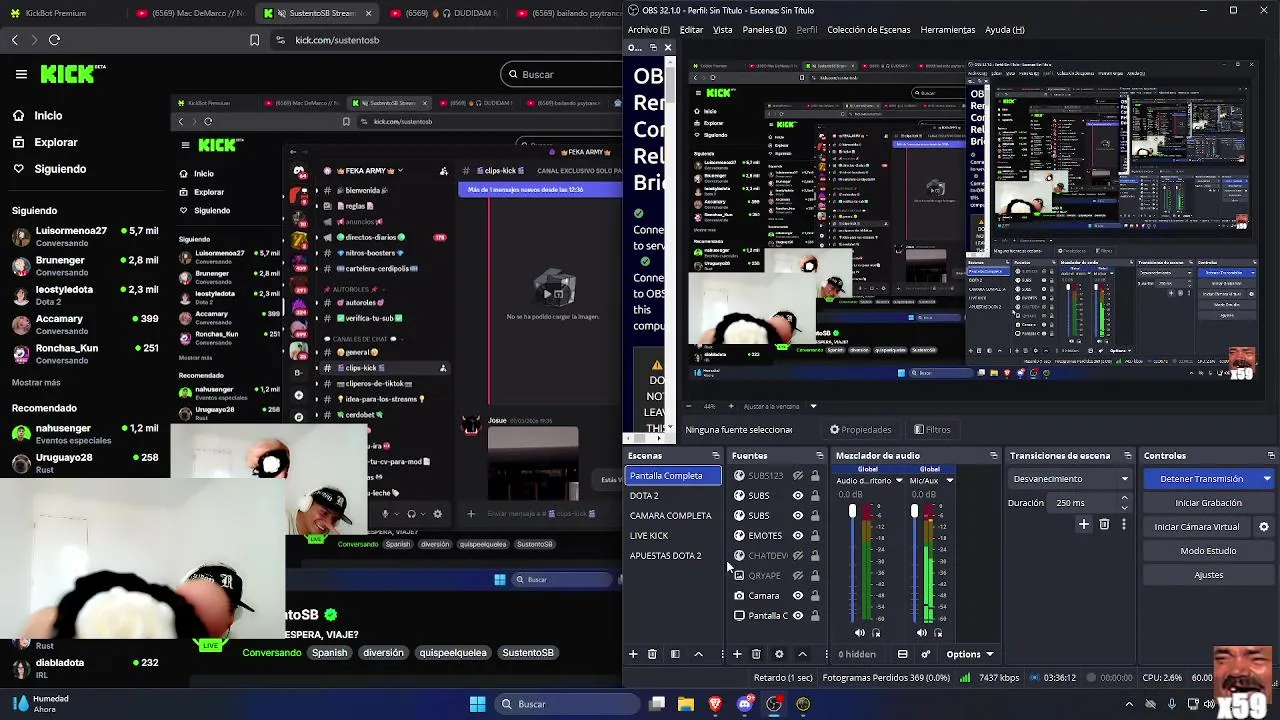Open the Herramientas menu in OBS
1280x720 pixels.
click(947, 30)
